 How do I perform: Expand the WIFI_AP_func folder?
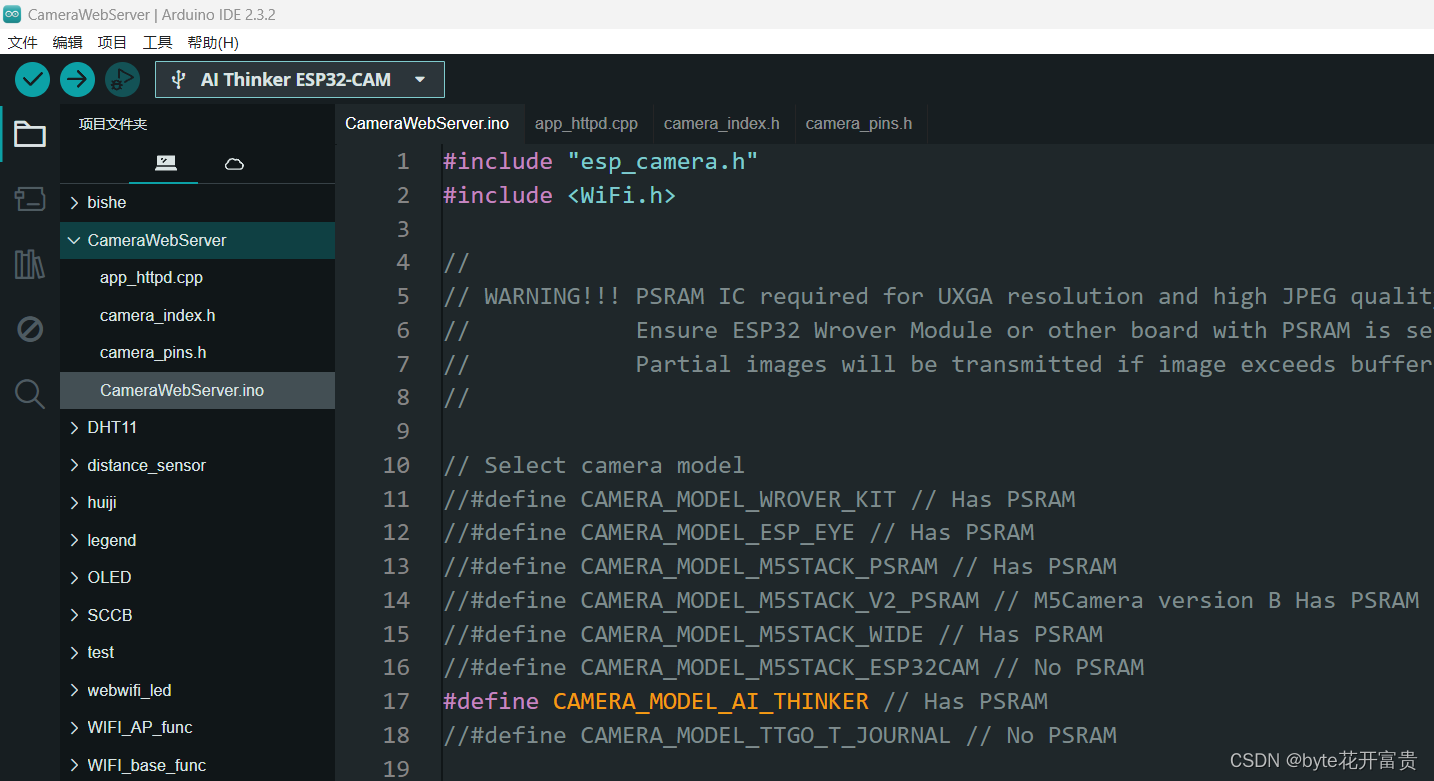(x=198, y=727)
